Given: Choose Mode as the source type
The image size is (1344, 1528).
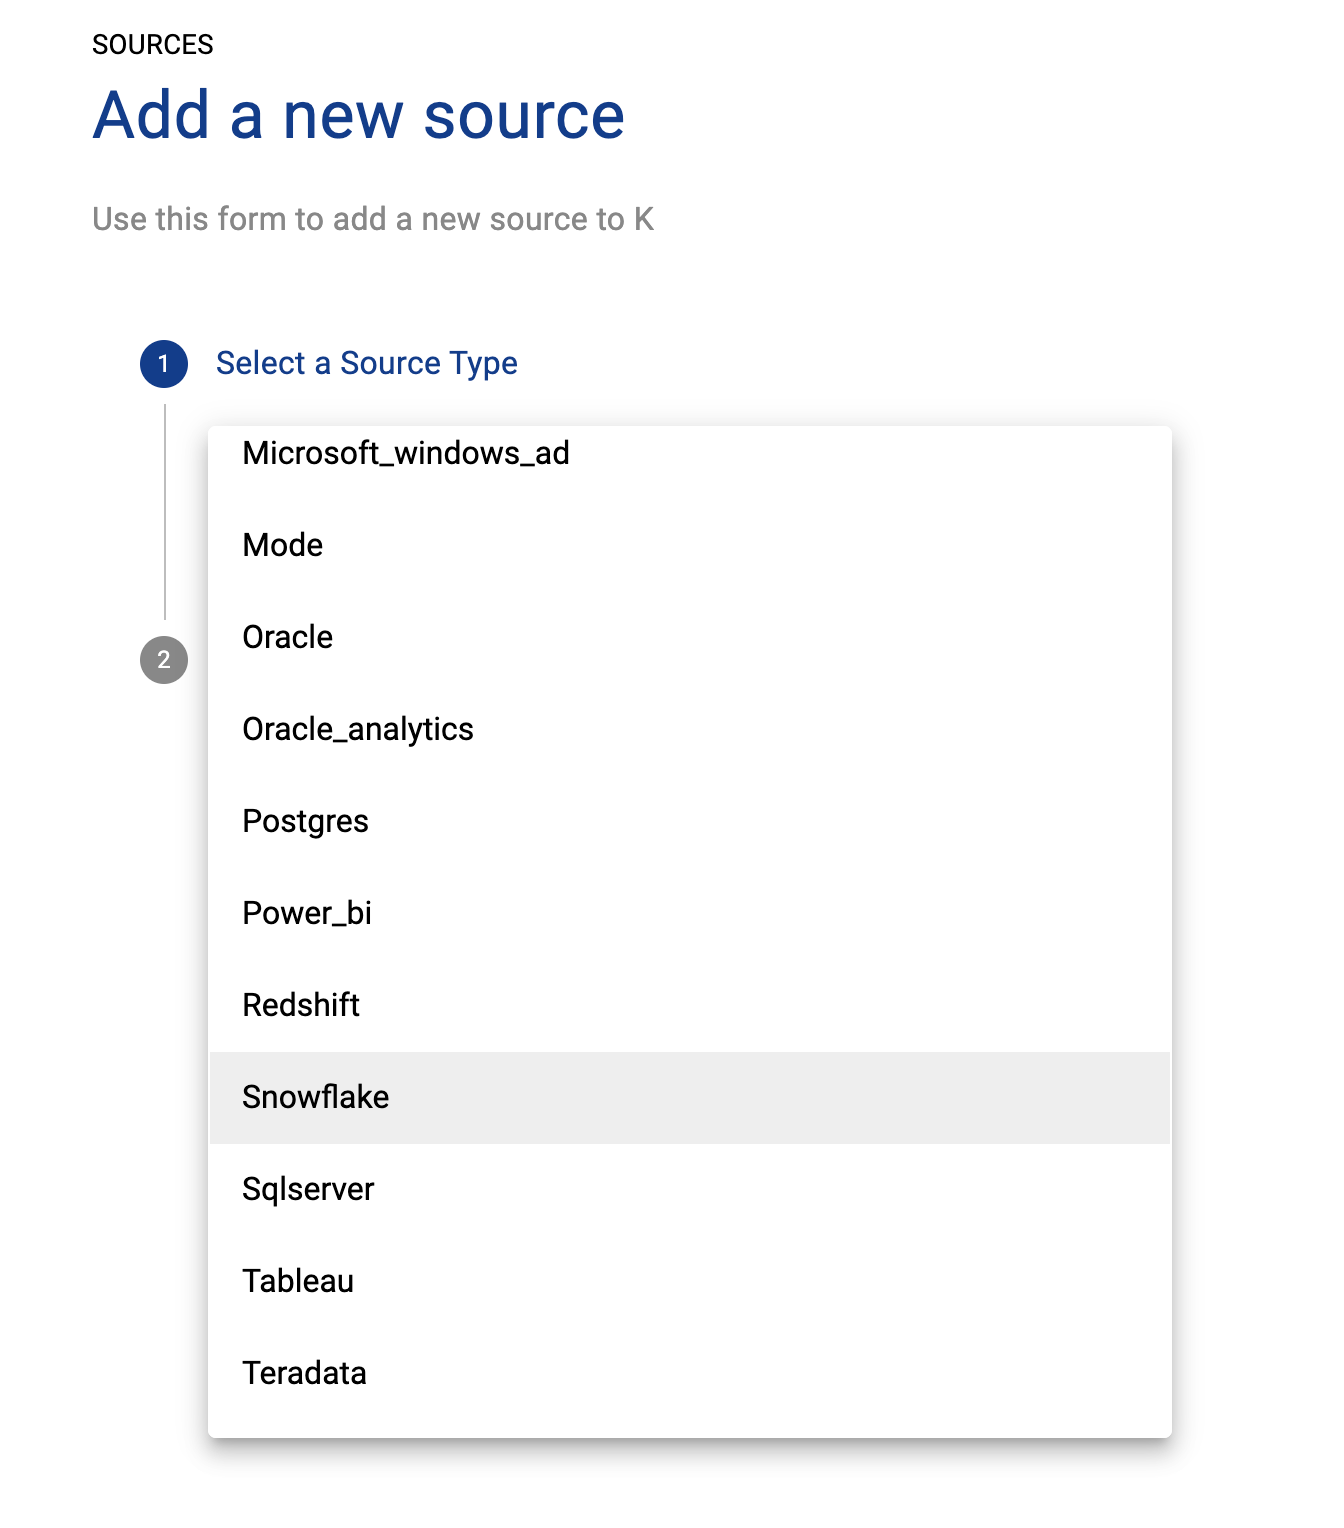Looking at the screenshot, I should (283, 545).
